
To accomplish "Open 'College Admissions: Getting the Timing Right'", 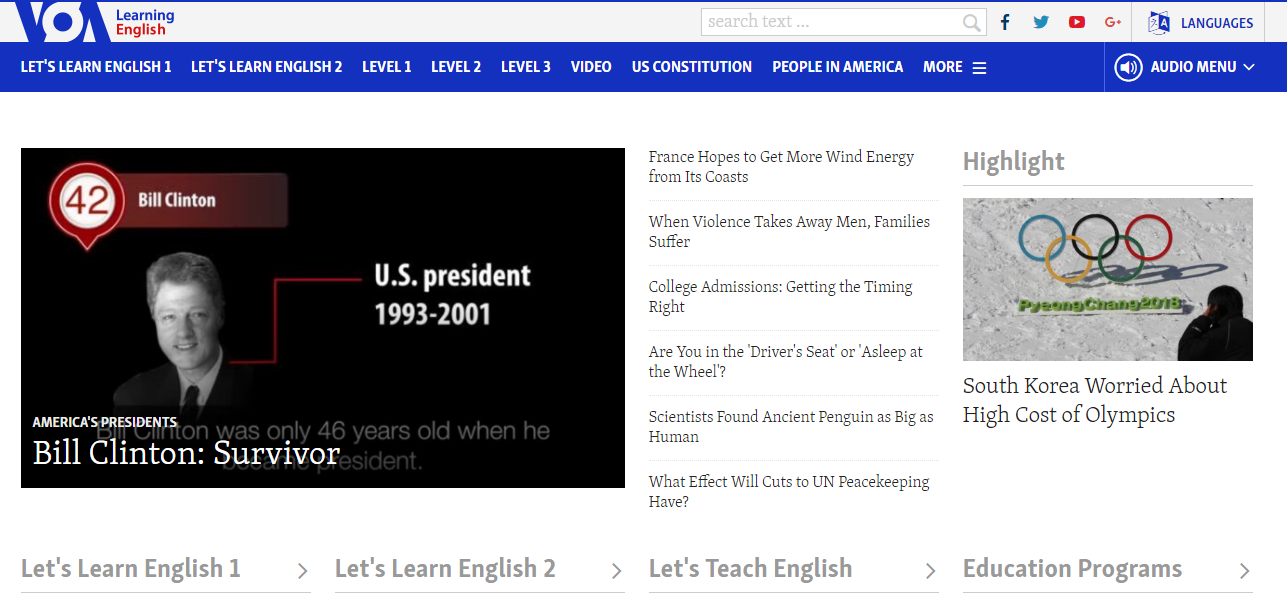I will pyautogui.click(x=780, y=297).
